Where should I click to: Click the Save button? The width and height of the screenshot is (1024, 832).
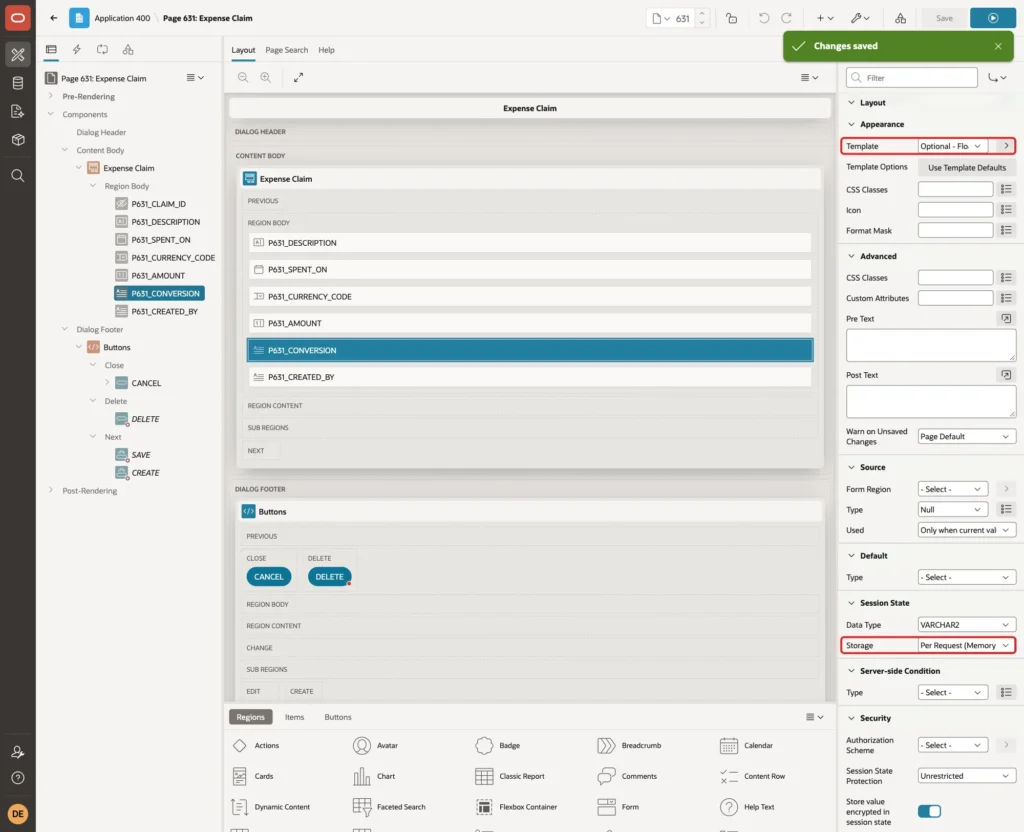pyautogui.click(x=944, y=18)
